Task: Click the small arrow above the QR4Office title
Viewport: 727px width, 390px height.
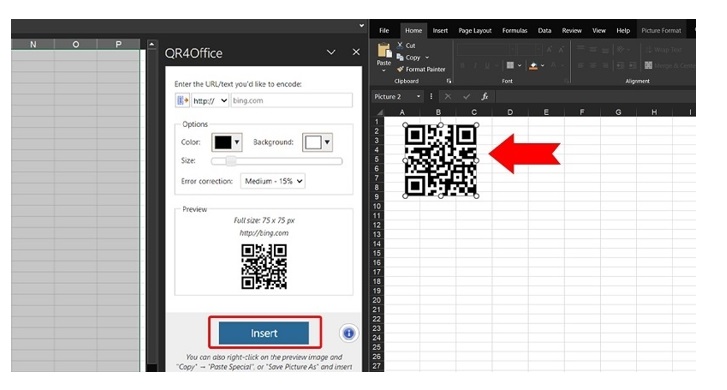Action: (x=362, y=26)
